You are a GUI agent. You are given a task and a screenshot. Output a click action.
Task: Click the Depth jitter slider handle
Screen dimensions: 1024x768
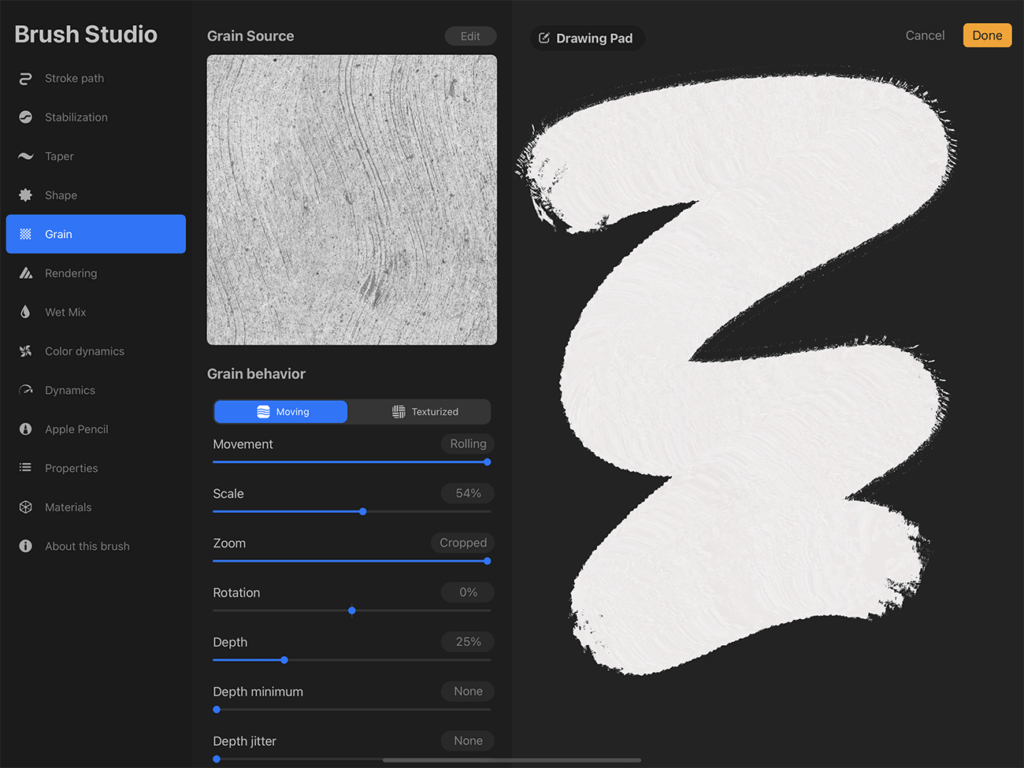click(217, 759)
